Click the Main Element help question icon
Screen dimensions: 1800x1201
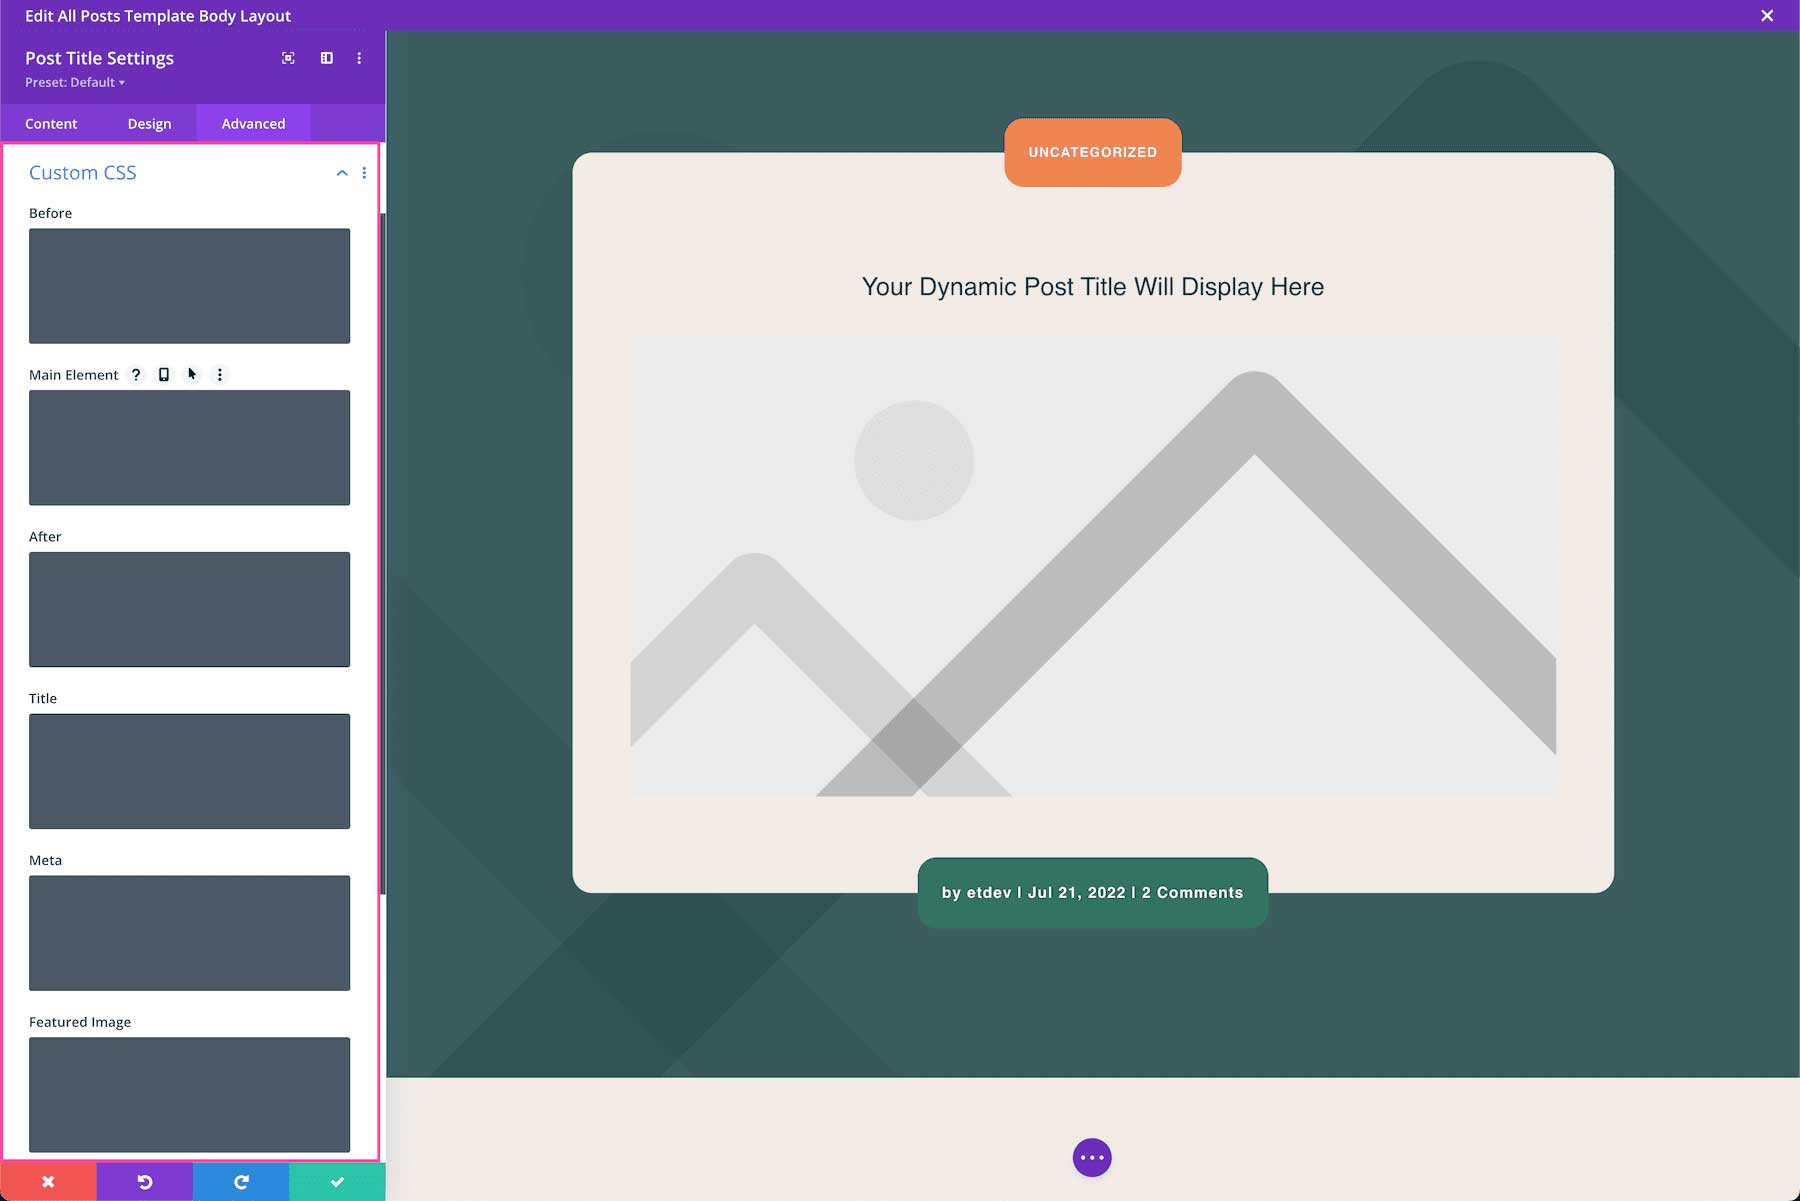click(x=136, y=375)
